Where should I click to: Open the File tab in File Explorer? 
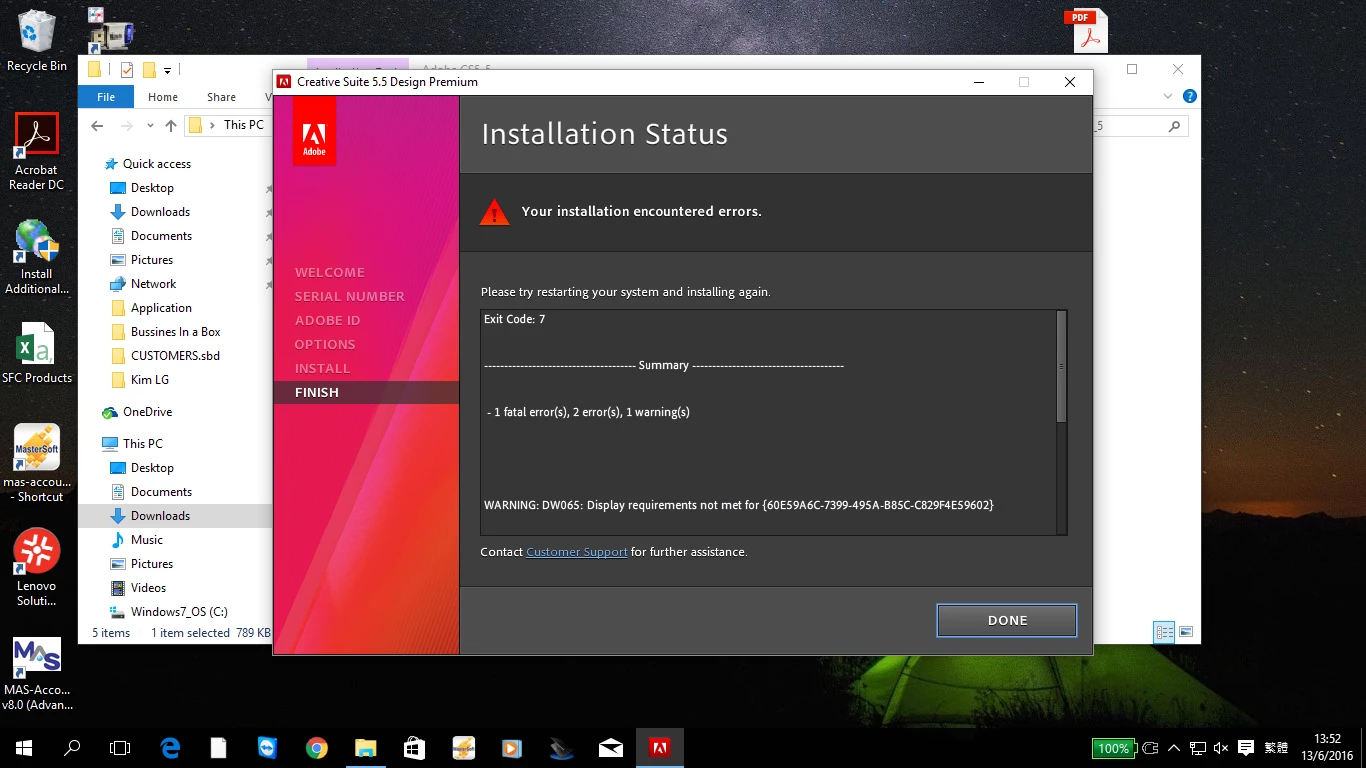click(106, 97)
